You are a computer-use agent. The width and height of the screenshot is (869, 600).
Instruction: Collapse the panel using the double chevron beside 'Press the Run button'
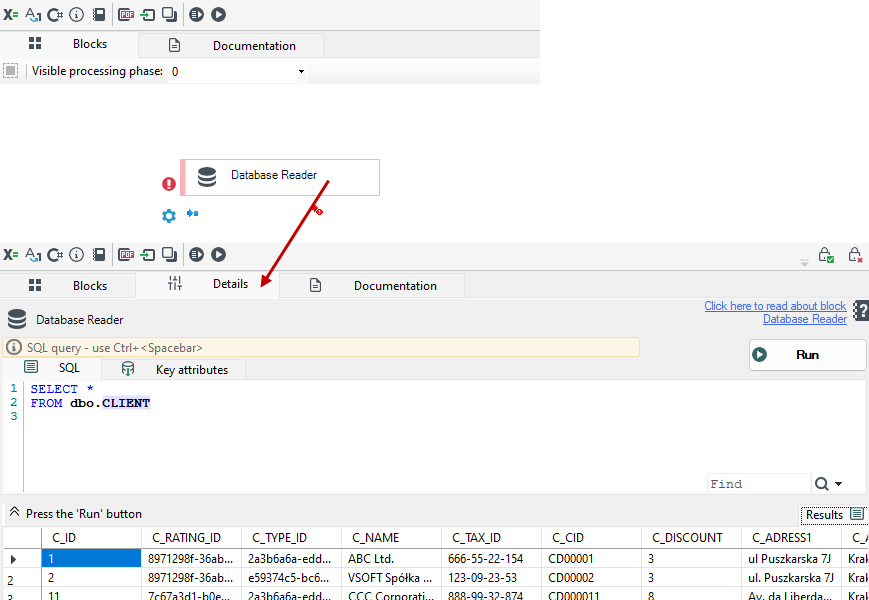(x=14, y=512)
